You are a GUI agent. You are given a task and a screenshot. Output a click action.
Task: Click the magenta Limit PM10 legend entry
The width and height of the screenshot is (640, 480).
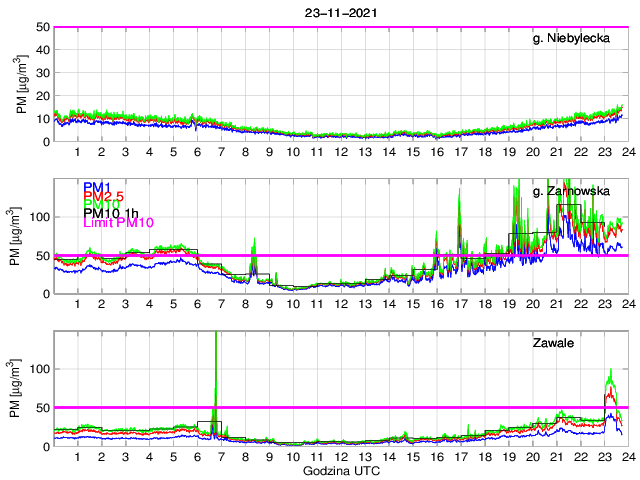[x=119, y=234]
